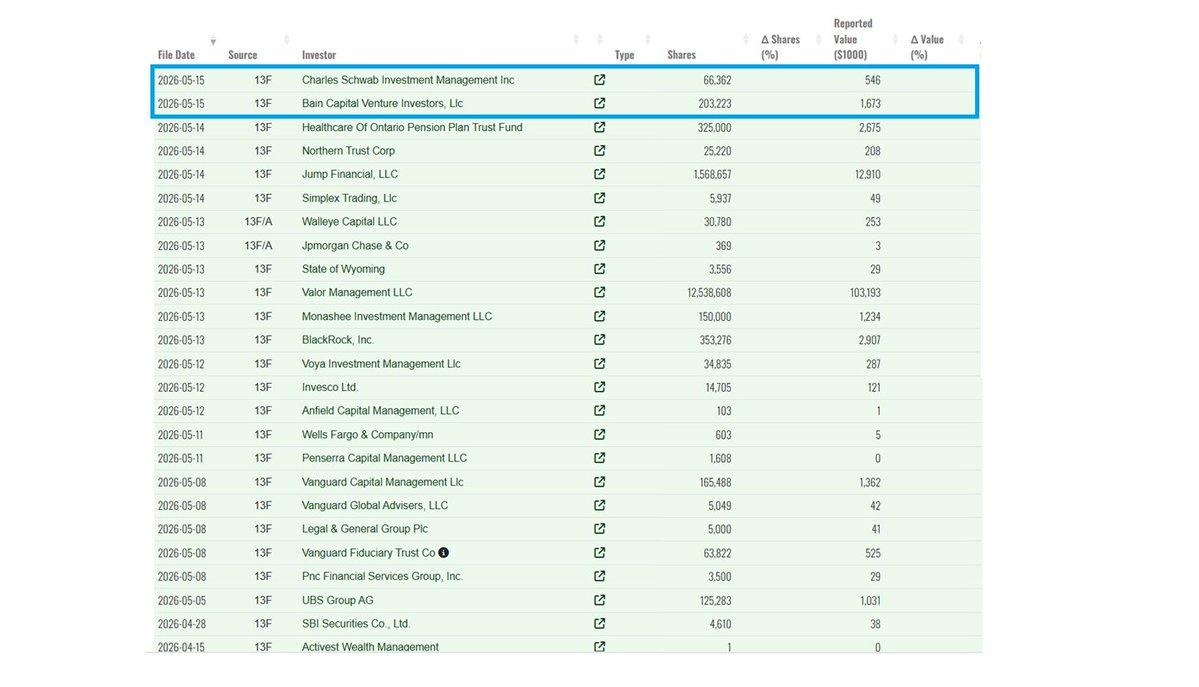Sort by Δ Shares (%) column arrows
This screenshot has height=687, width=1199.
(818, 39)
